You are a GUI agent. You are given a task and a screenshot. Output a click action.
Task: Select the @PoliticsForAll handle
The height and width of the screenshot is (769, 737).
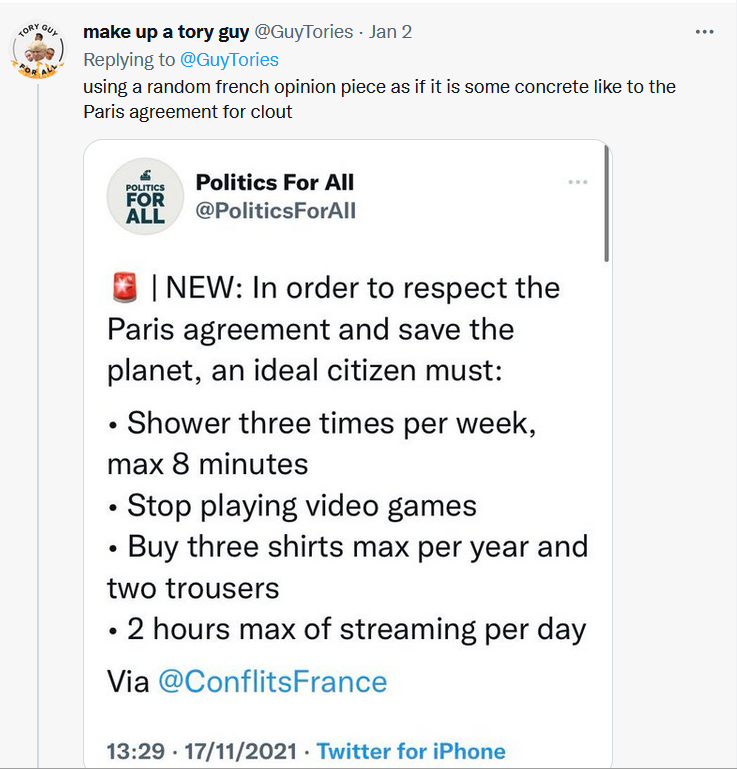click(x=276, y=210)
